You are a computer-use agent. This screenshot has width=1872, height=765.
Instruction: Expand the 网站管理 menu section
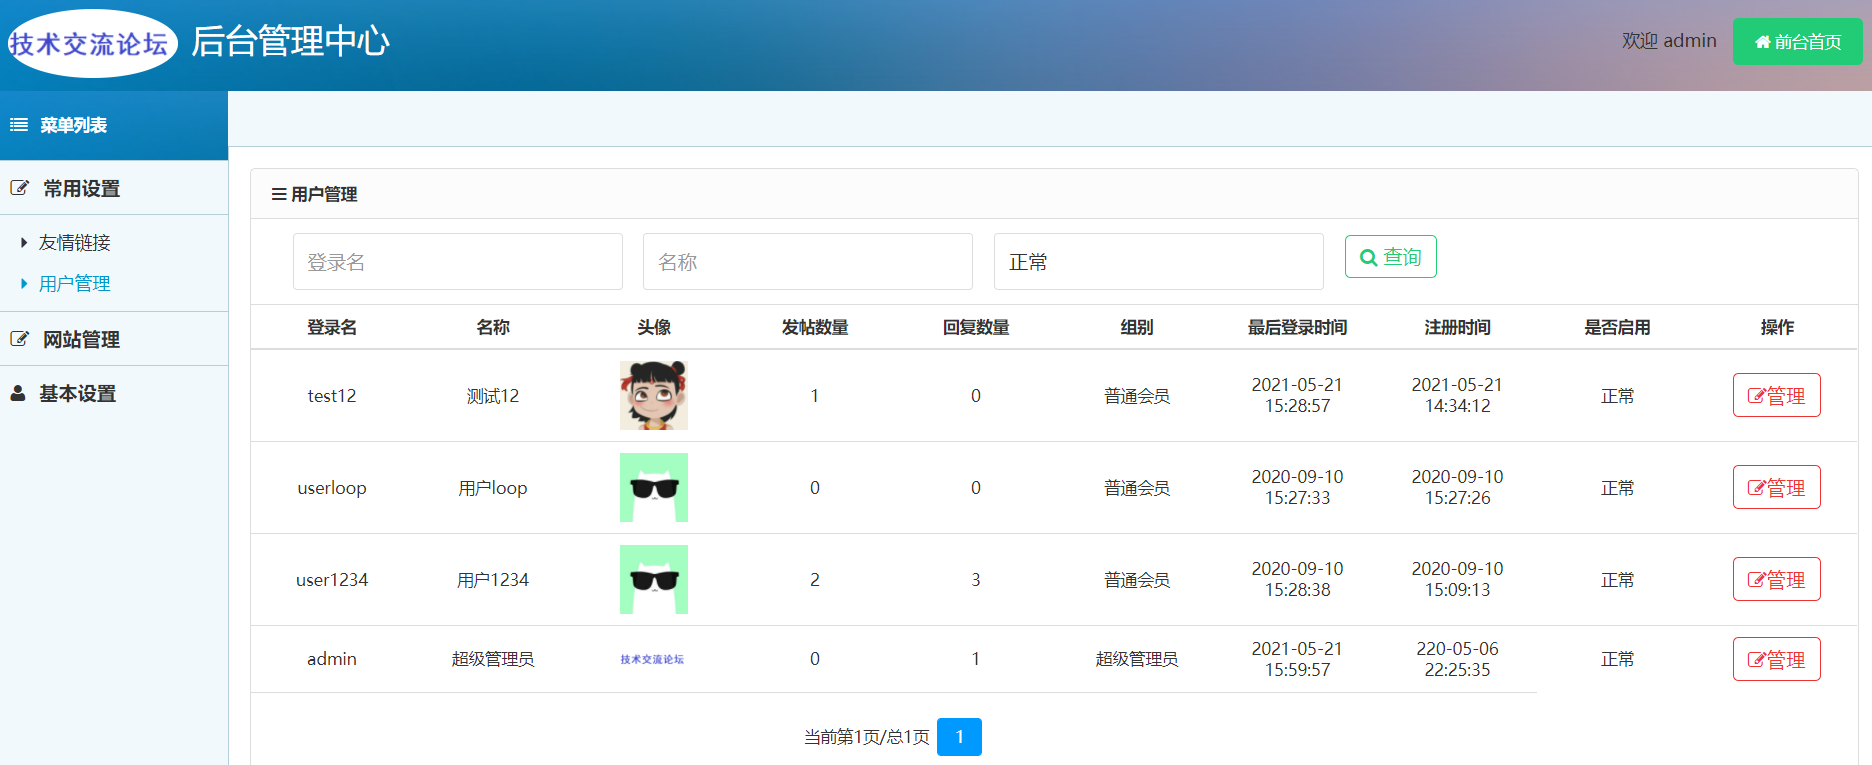click(x=81, y=339)
